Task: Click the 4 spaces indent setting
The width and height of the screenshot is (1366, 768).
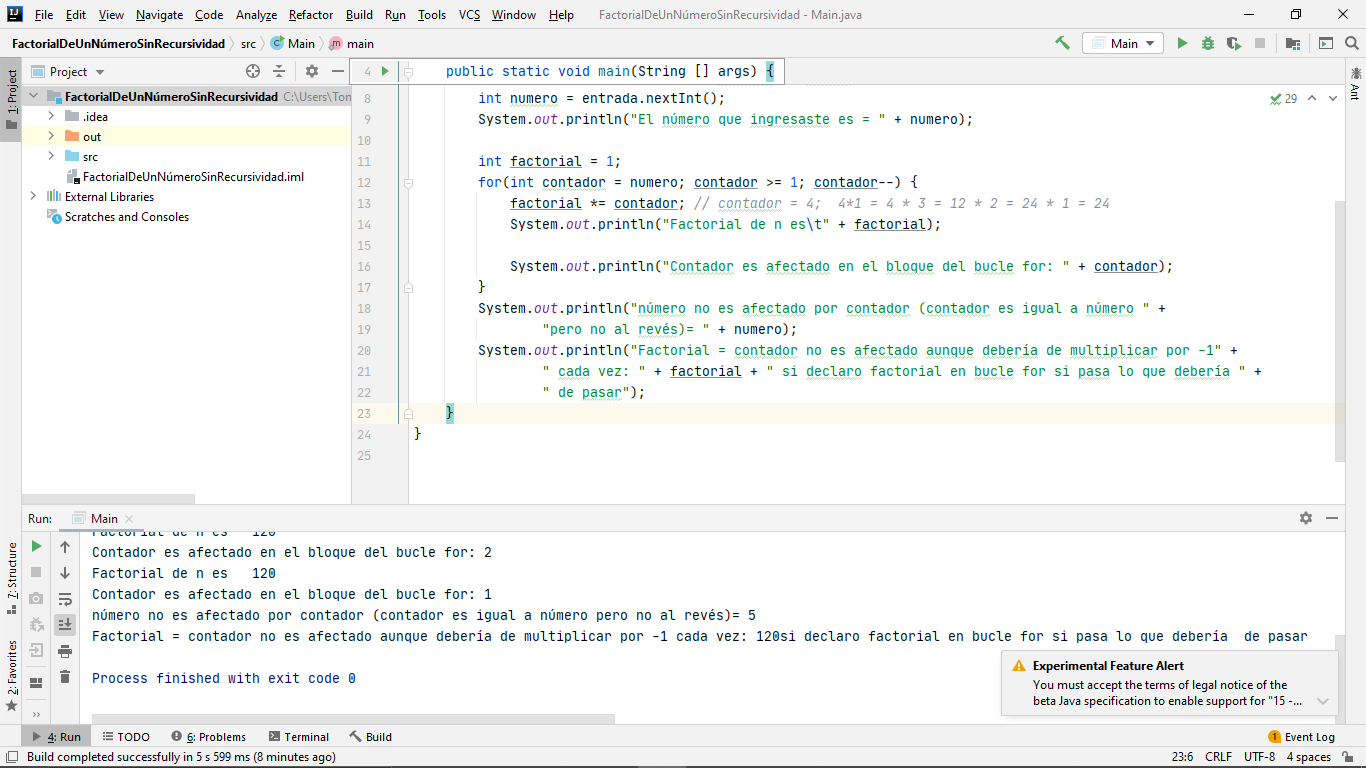Action: 1308,757
